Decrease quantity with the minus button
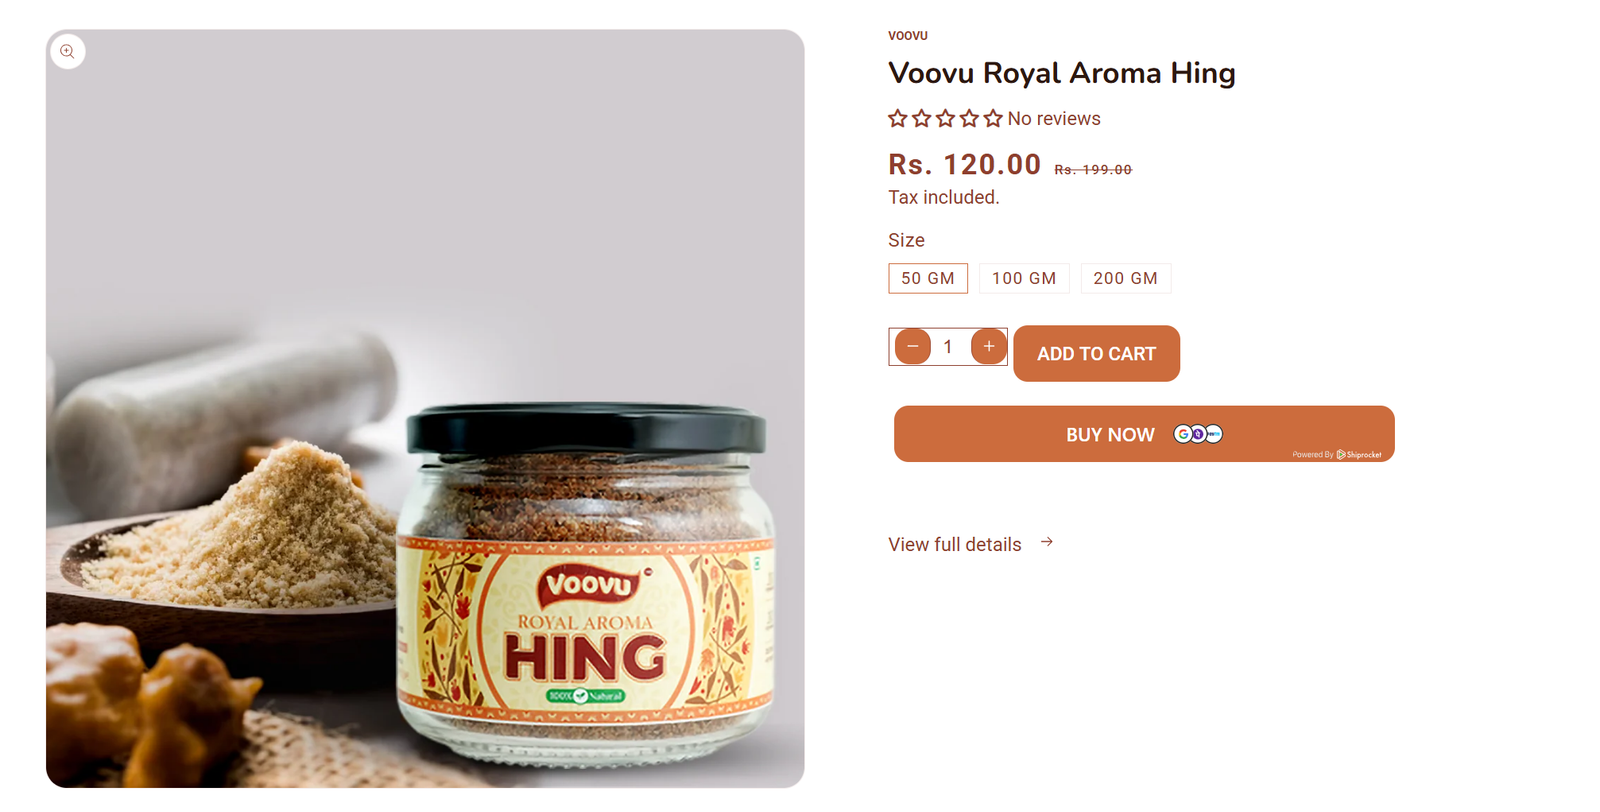The height and width of the screenshot is (812, 1600). pyautogui.click(x=912, y=346)
